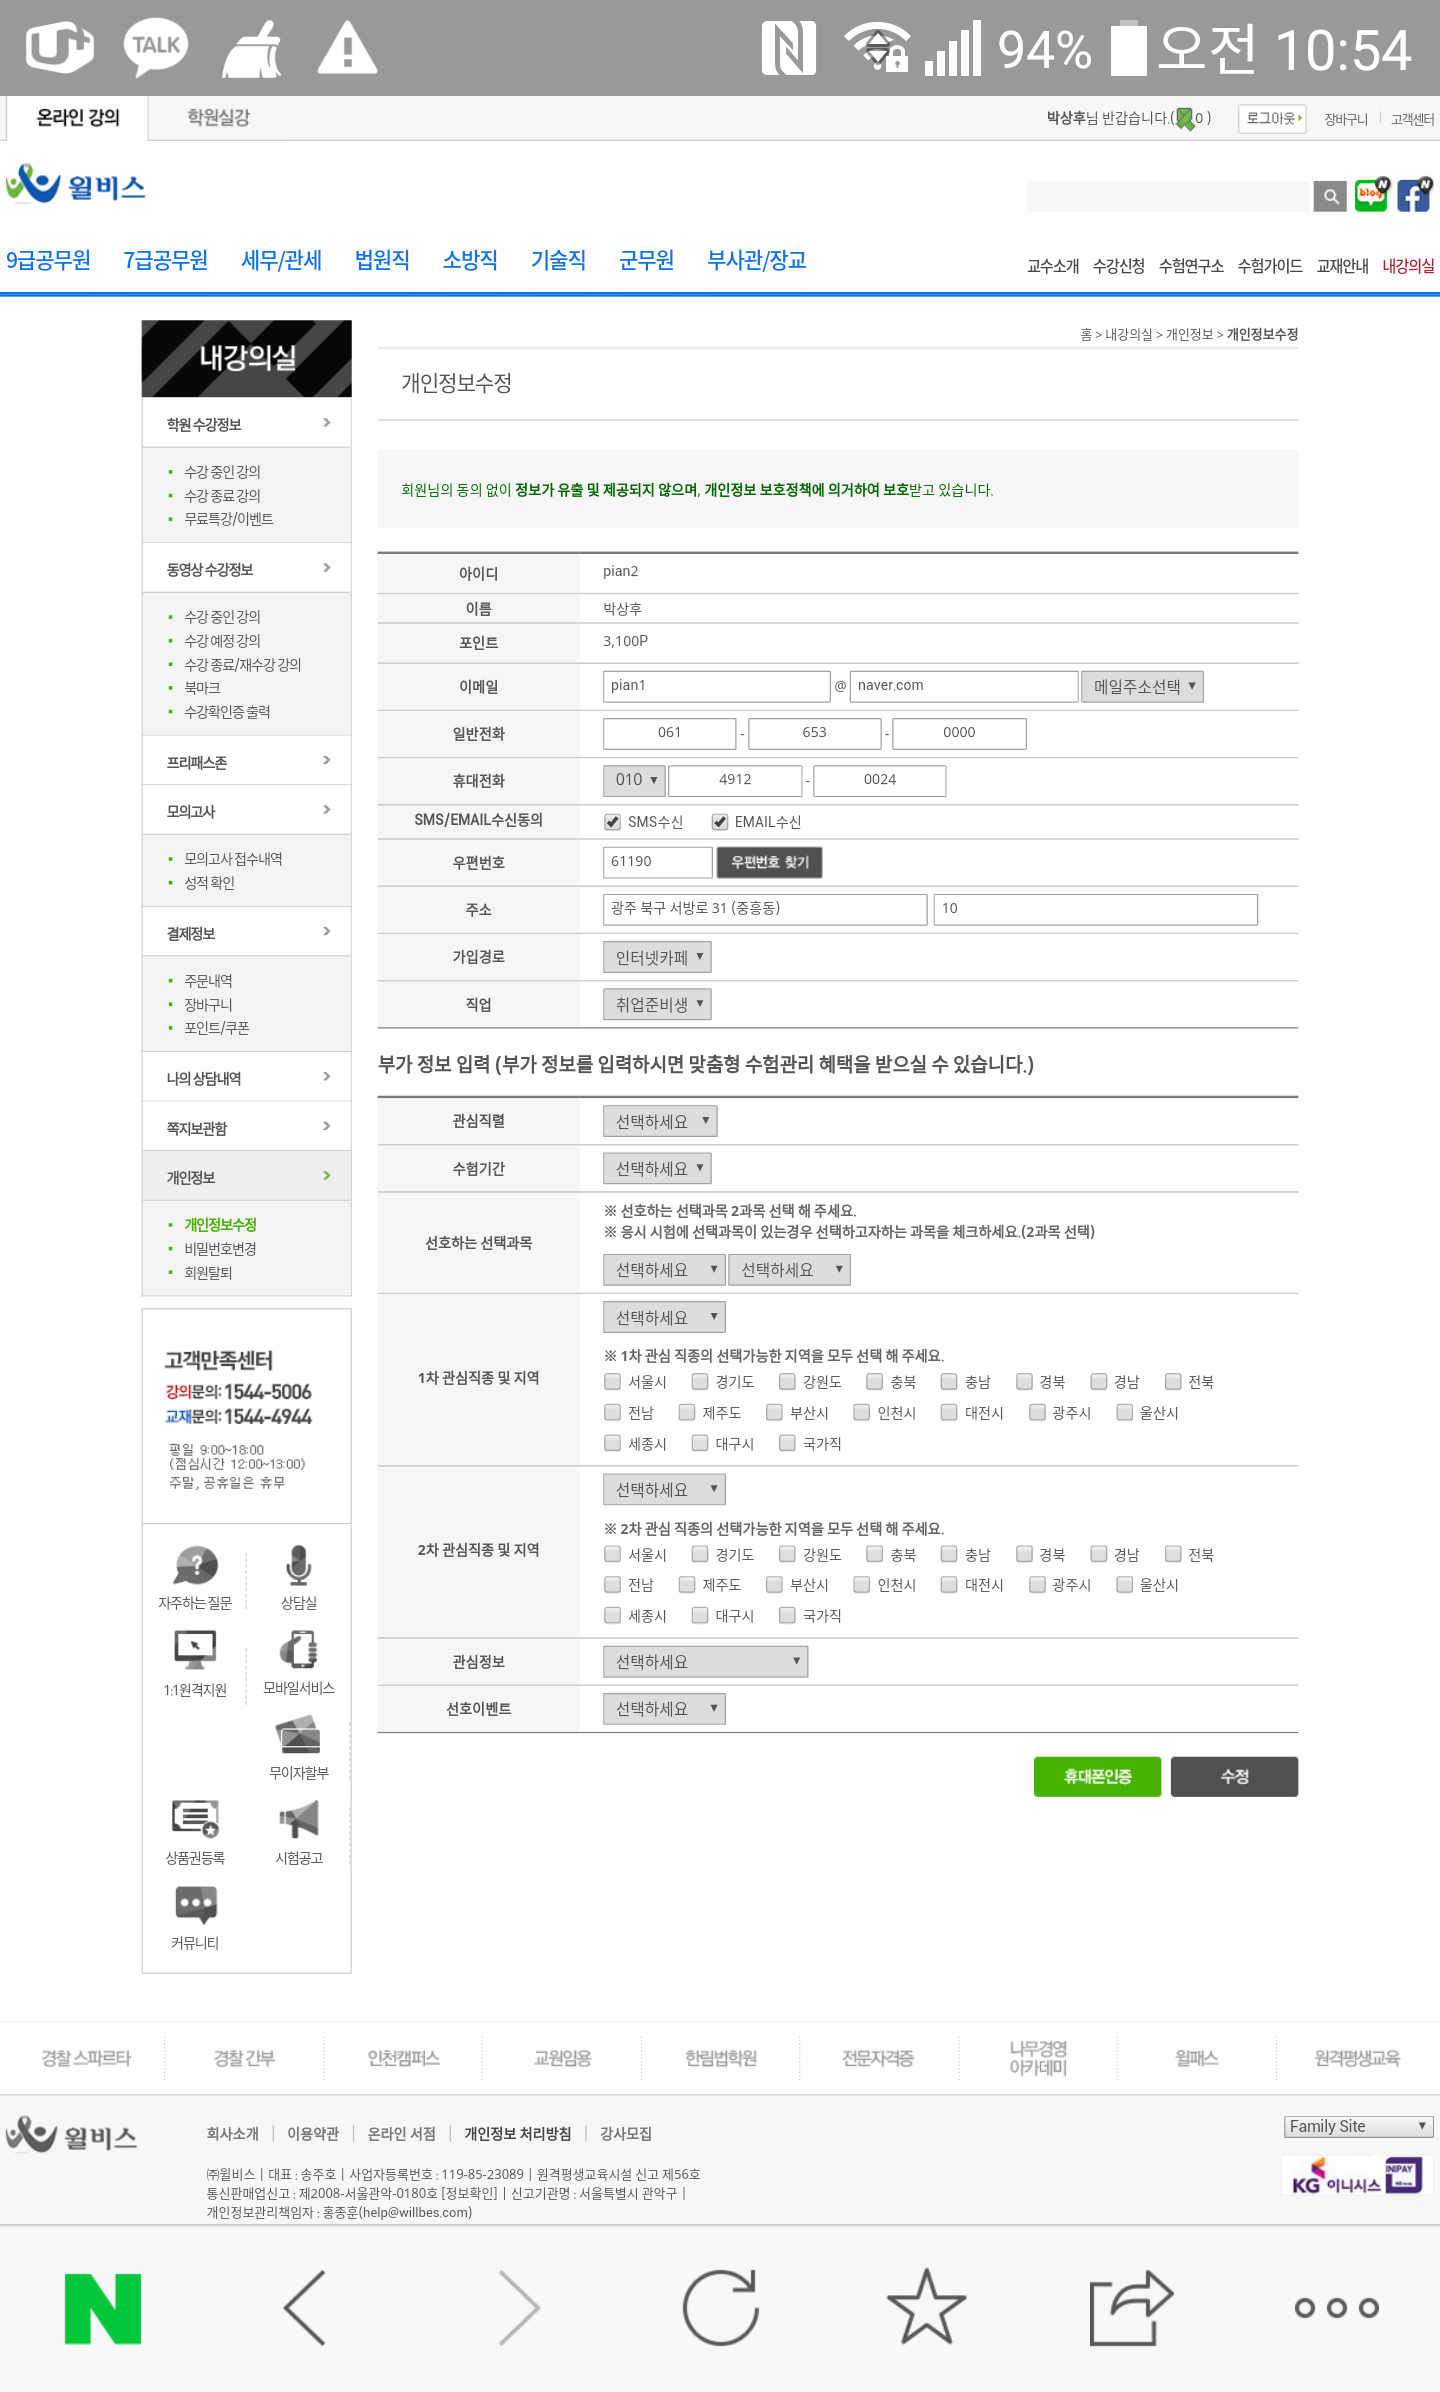1440x2392 pixels.
Task: Open 개인정보 처리방침 footer link
Action: pos(517,2134)
